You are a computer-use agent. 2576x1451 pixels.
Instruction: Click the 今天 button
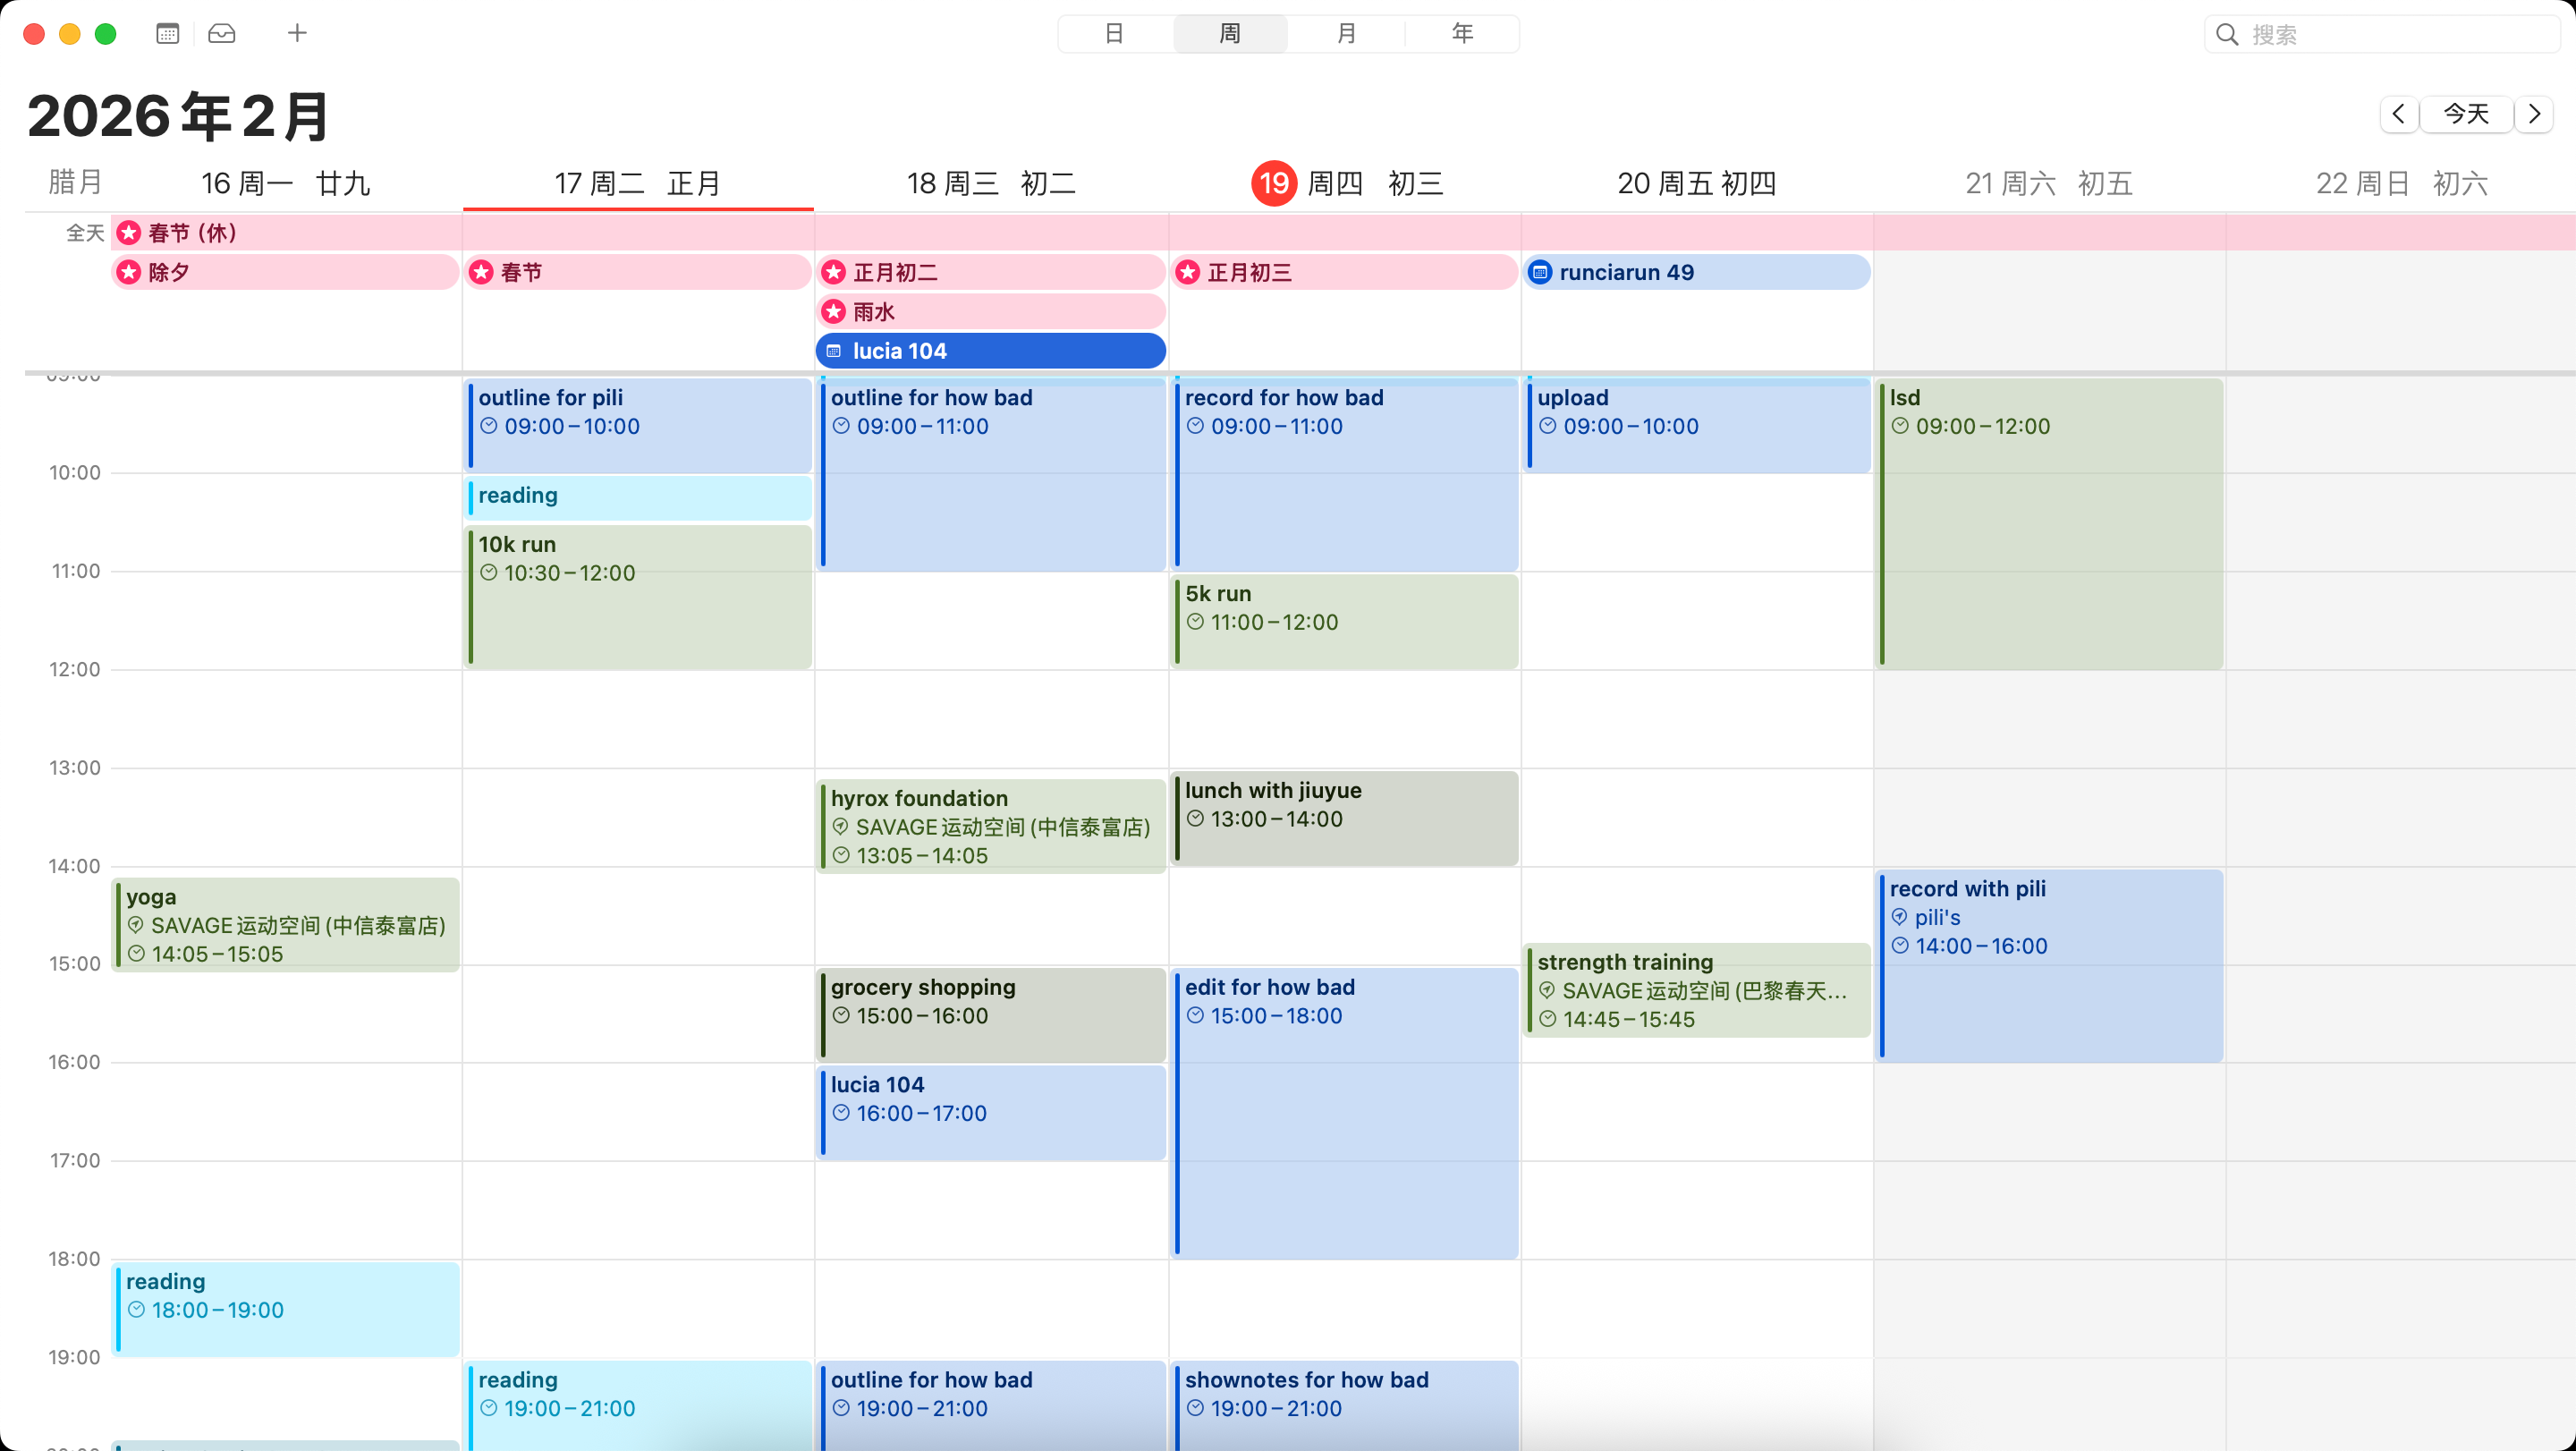pyautogui.click(x=2466, y=114)
